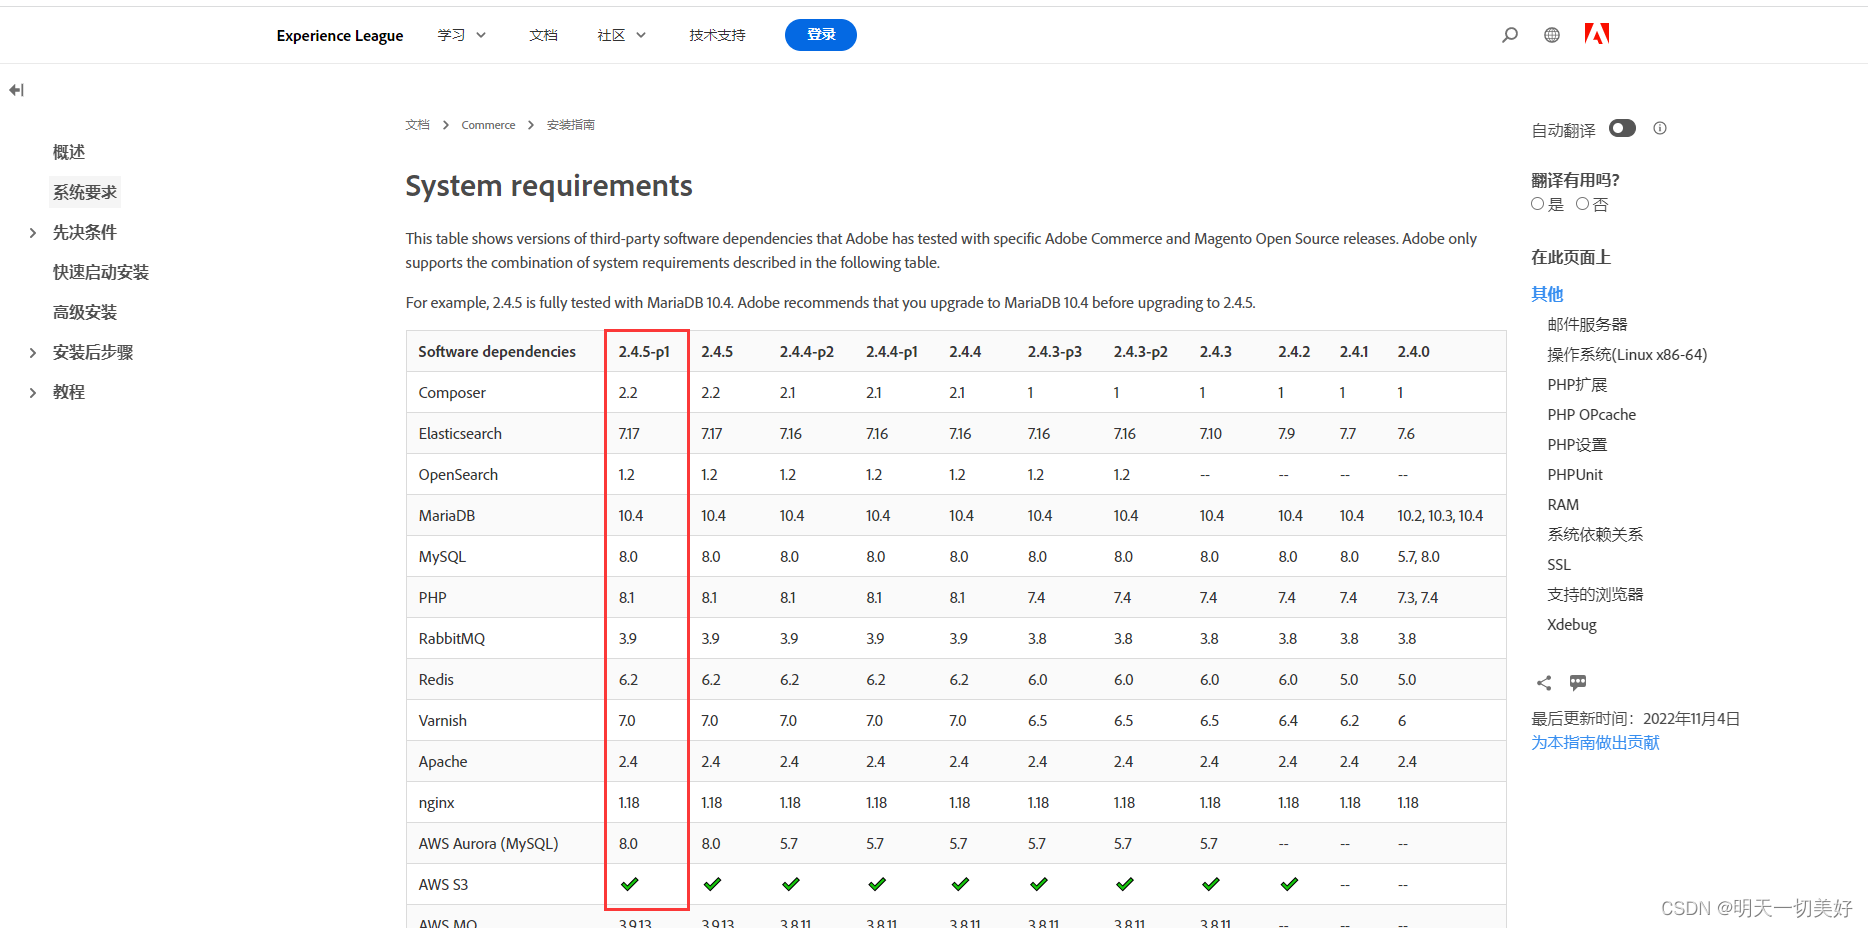Jump to 系统依赖关系 section
Image resolution: width=1868 pixels, height=928 pixels.
(x=1595, y=534)
